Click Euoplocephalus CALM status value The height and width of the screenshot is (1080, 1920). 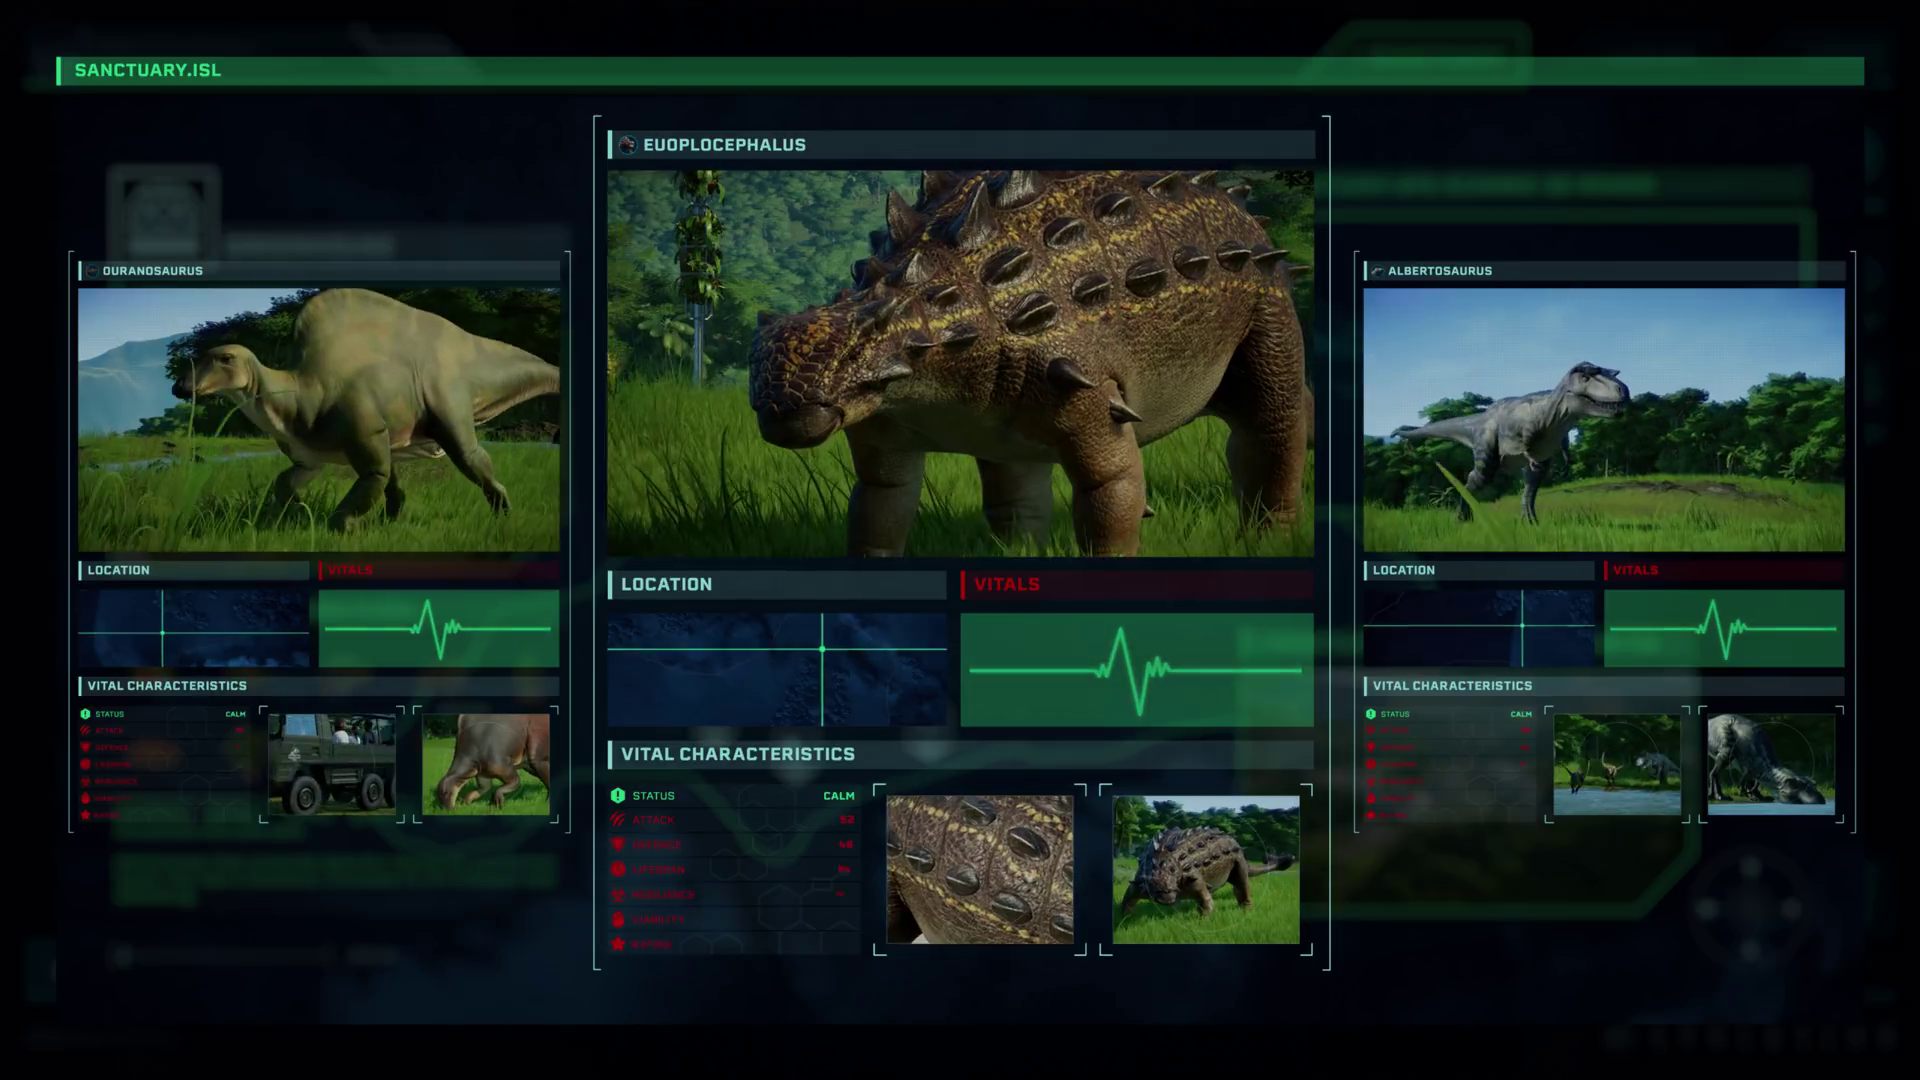[x=839, y=796]
